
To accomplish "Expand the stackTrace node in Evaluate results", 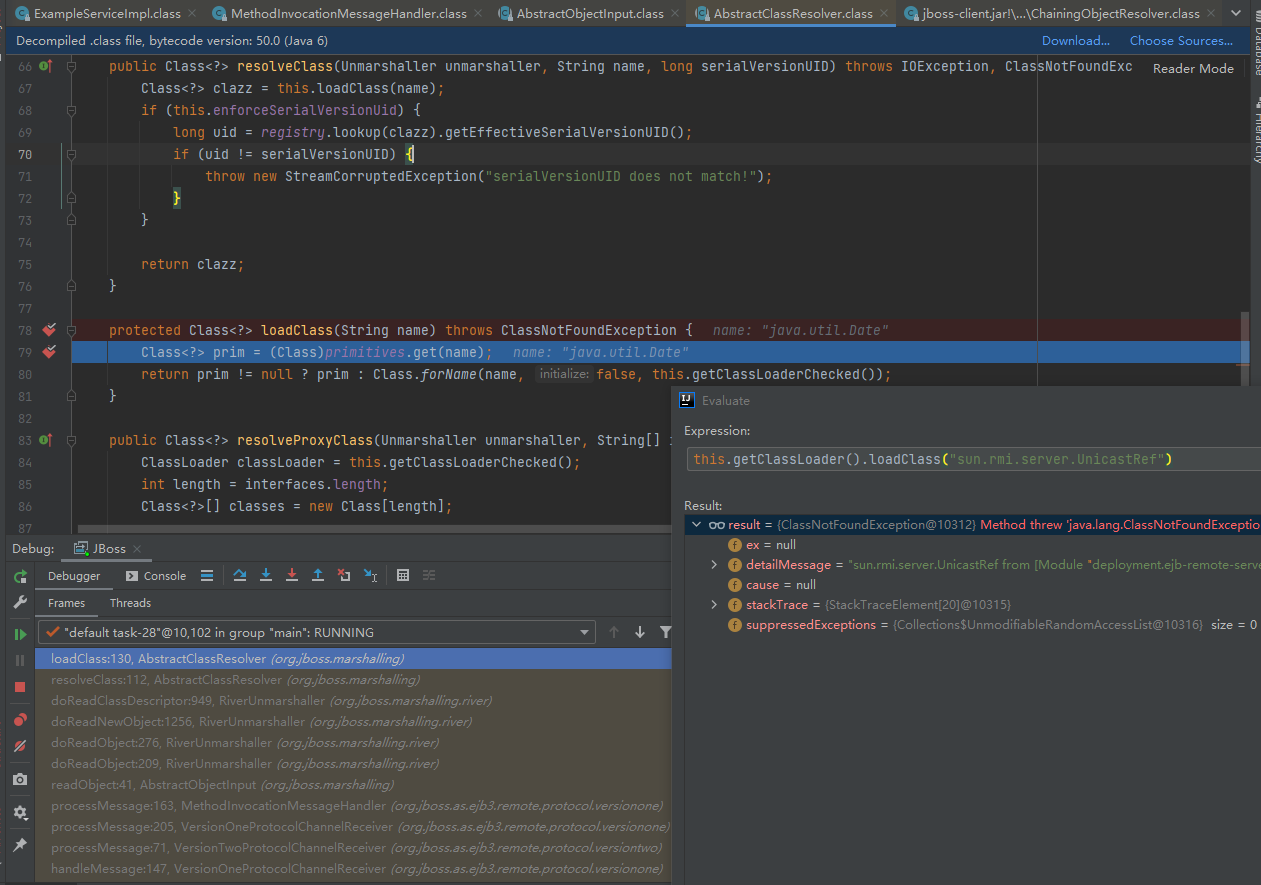I will point(713,605).
